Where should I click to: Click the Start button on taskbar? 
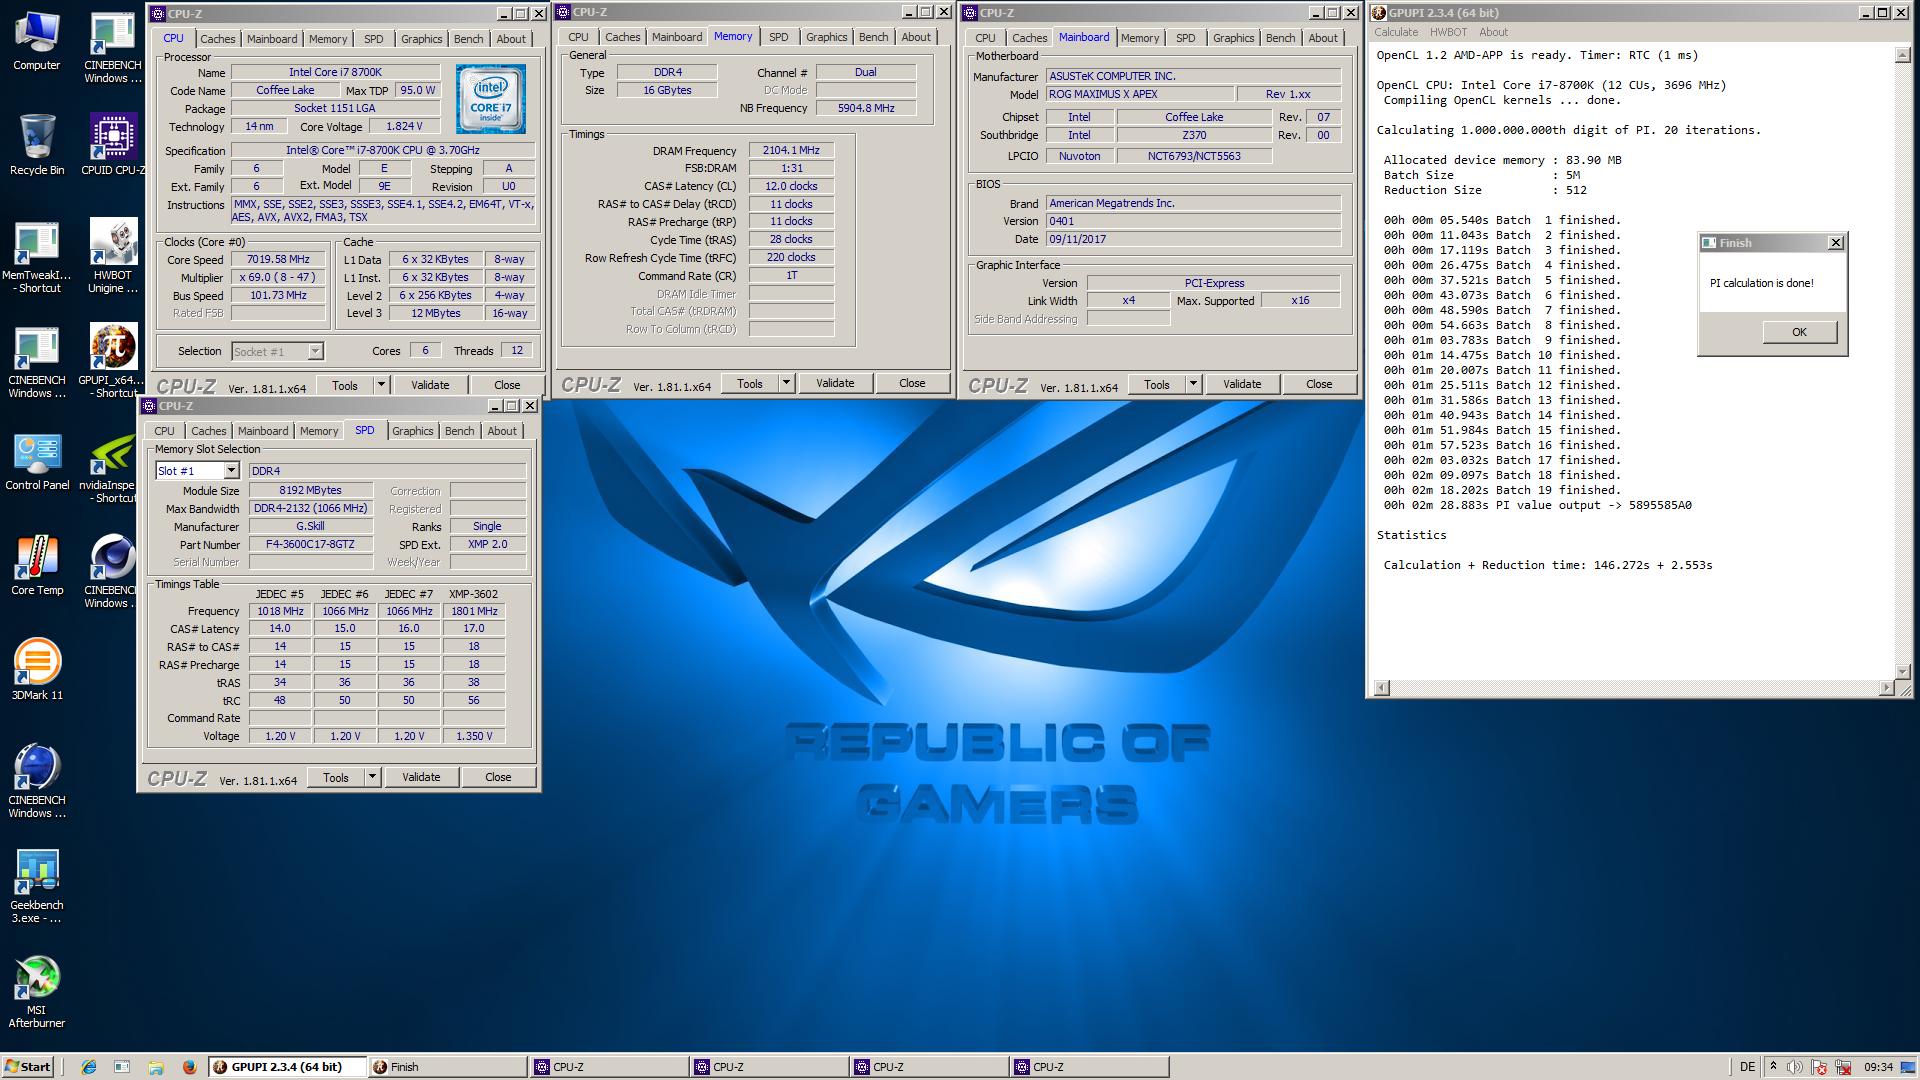[28, 1067]
